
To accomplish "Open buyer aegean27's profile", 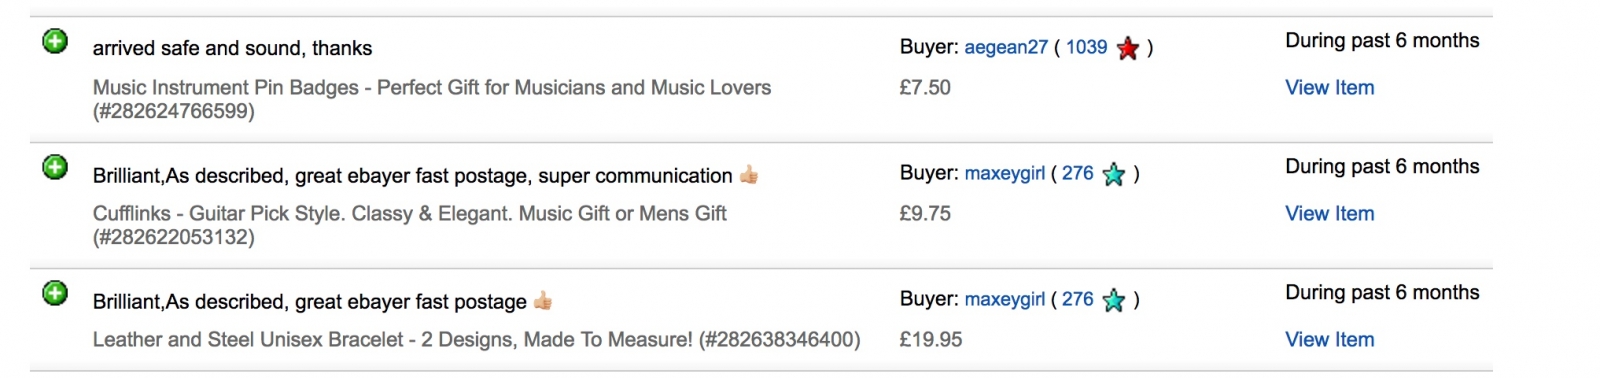I will 1006,47.
